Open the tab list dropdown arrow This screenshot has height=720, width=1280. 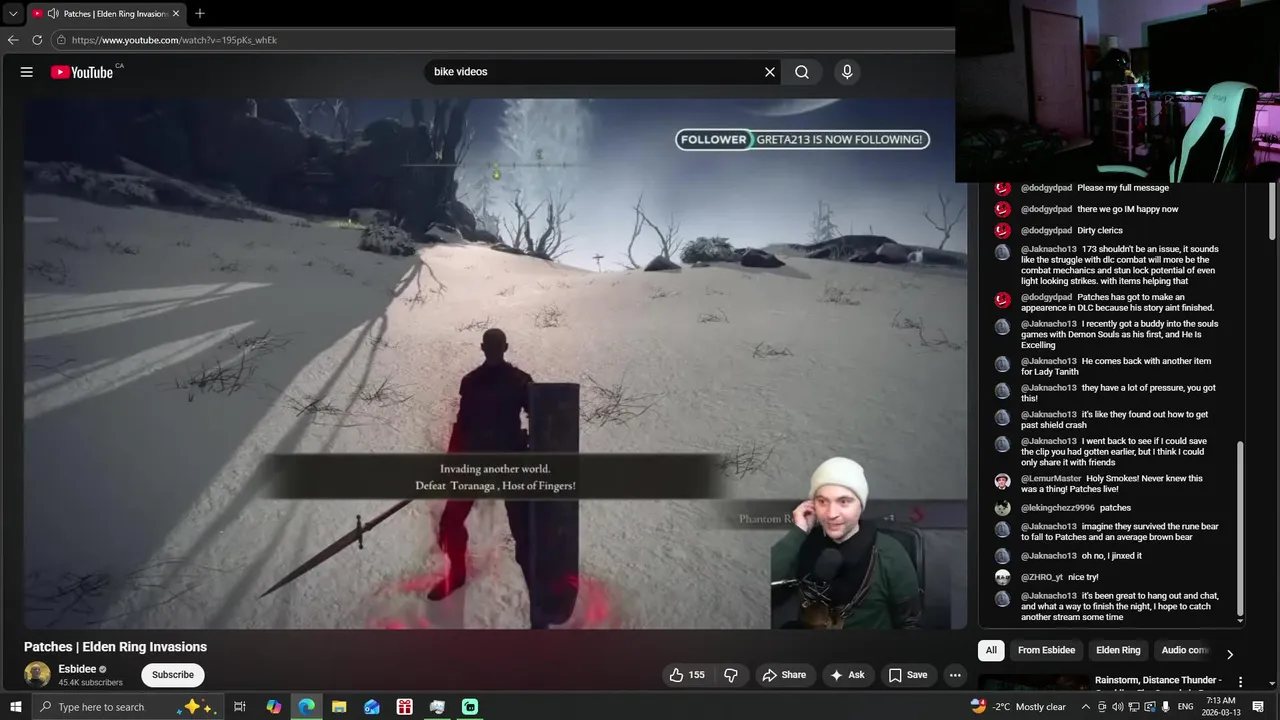pyautogui.click(x=13, y=14)
